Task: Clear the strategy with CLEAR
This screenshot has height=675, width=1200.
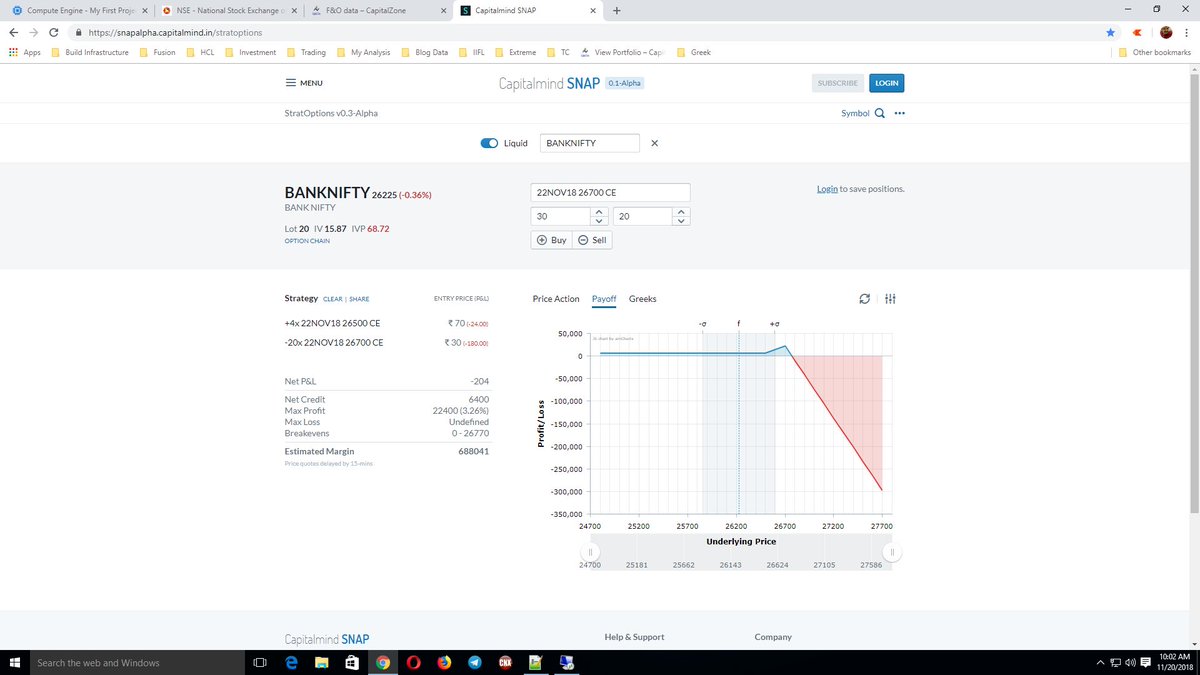Action: (333, 299)
